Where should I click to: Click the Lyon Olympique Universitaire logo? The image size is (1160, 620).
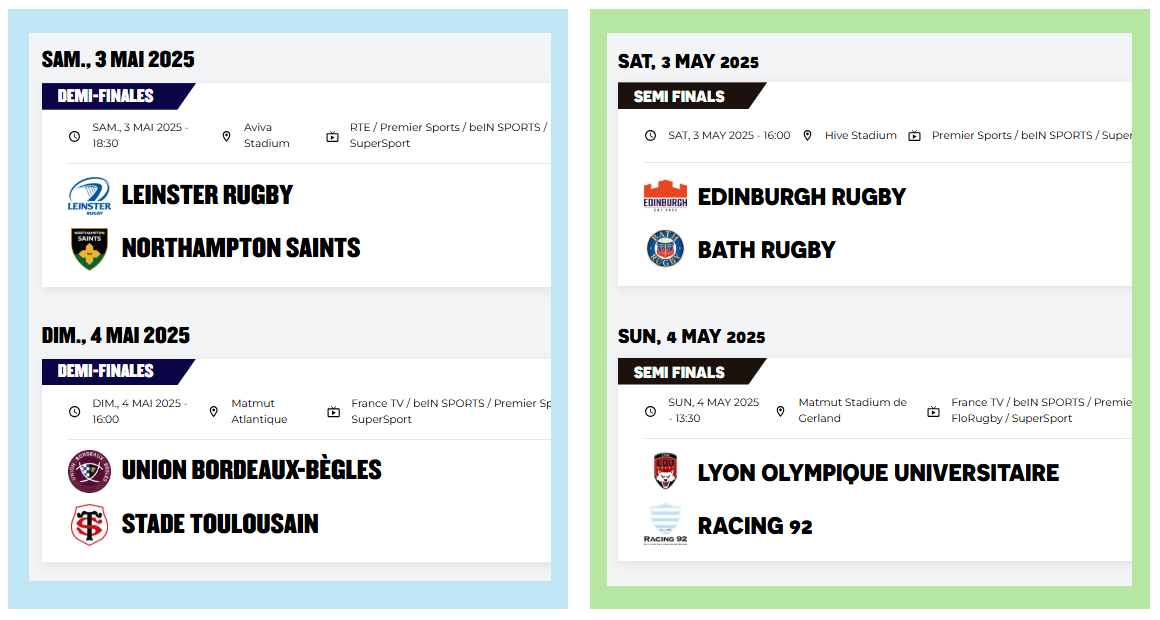click(x=665, y=472)
